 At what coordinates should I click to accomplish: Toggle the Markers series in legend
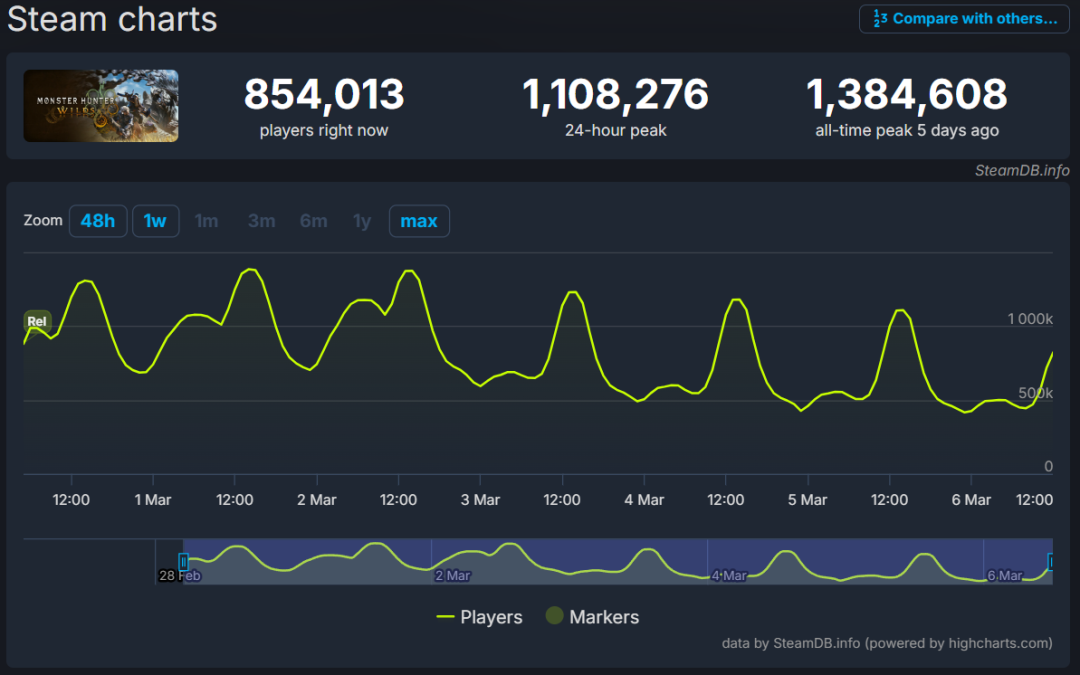(592, 617)
